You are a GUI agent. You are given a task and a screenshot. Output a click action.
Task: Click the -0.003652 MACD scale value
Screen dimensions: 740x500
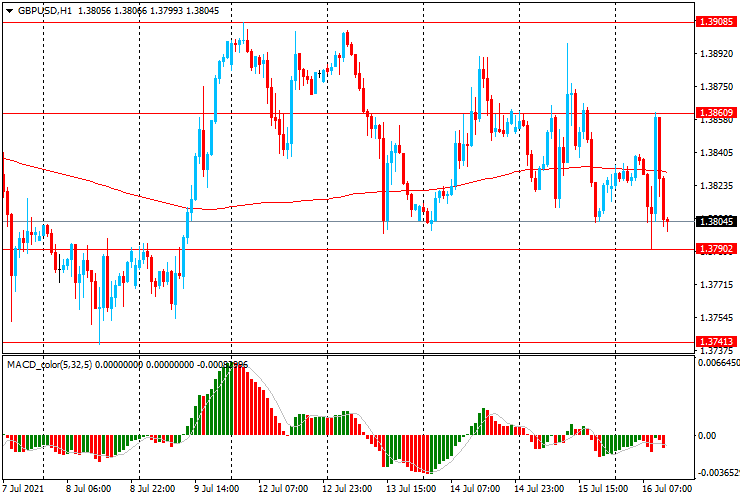[718, 473]
